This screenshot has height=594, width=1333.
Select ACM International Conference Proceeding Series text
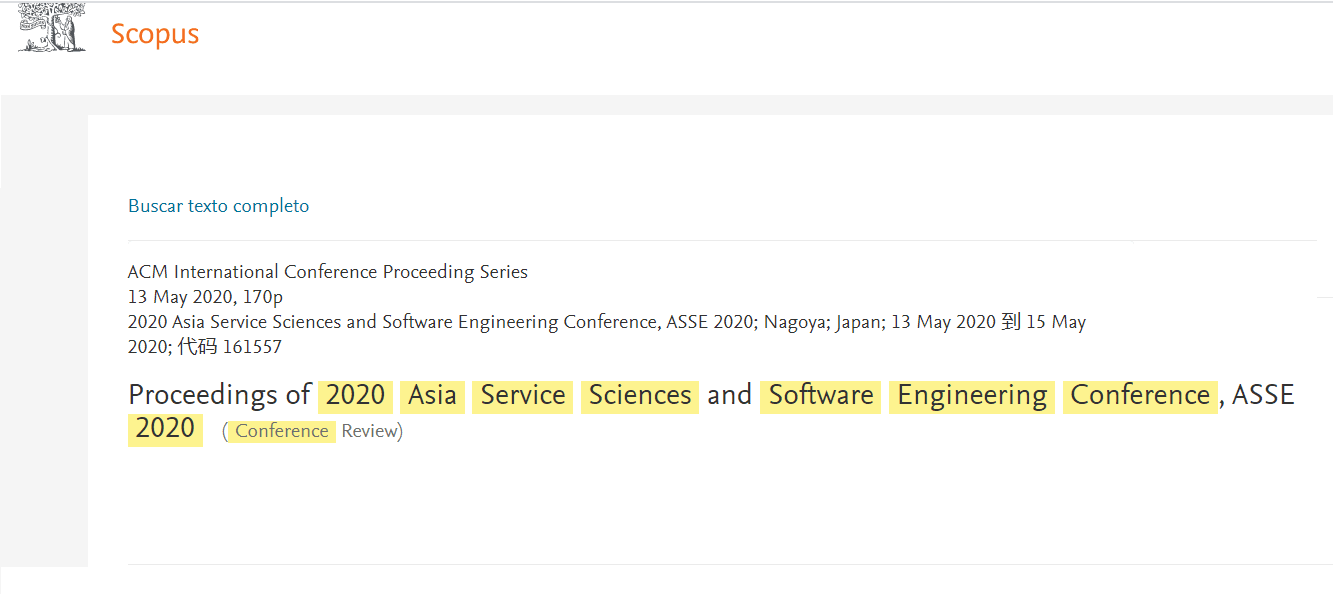328,272
